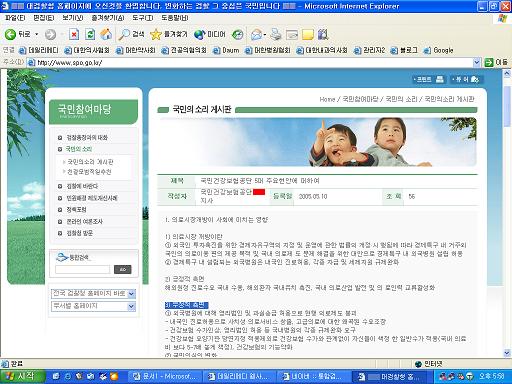512x384 pixels.
Task: Click the Windows Start button
Action: 23,376
